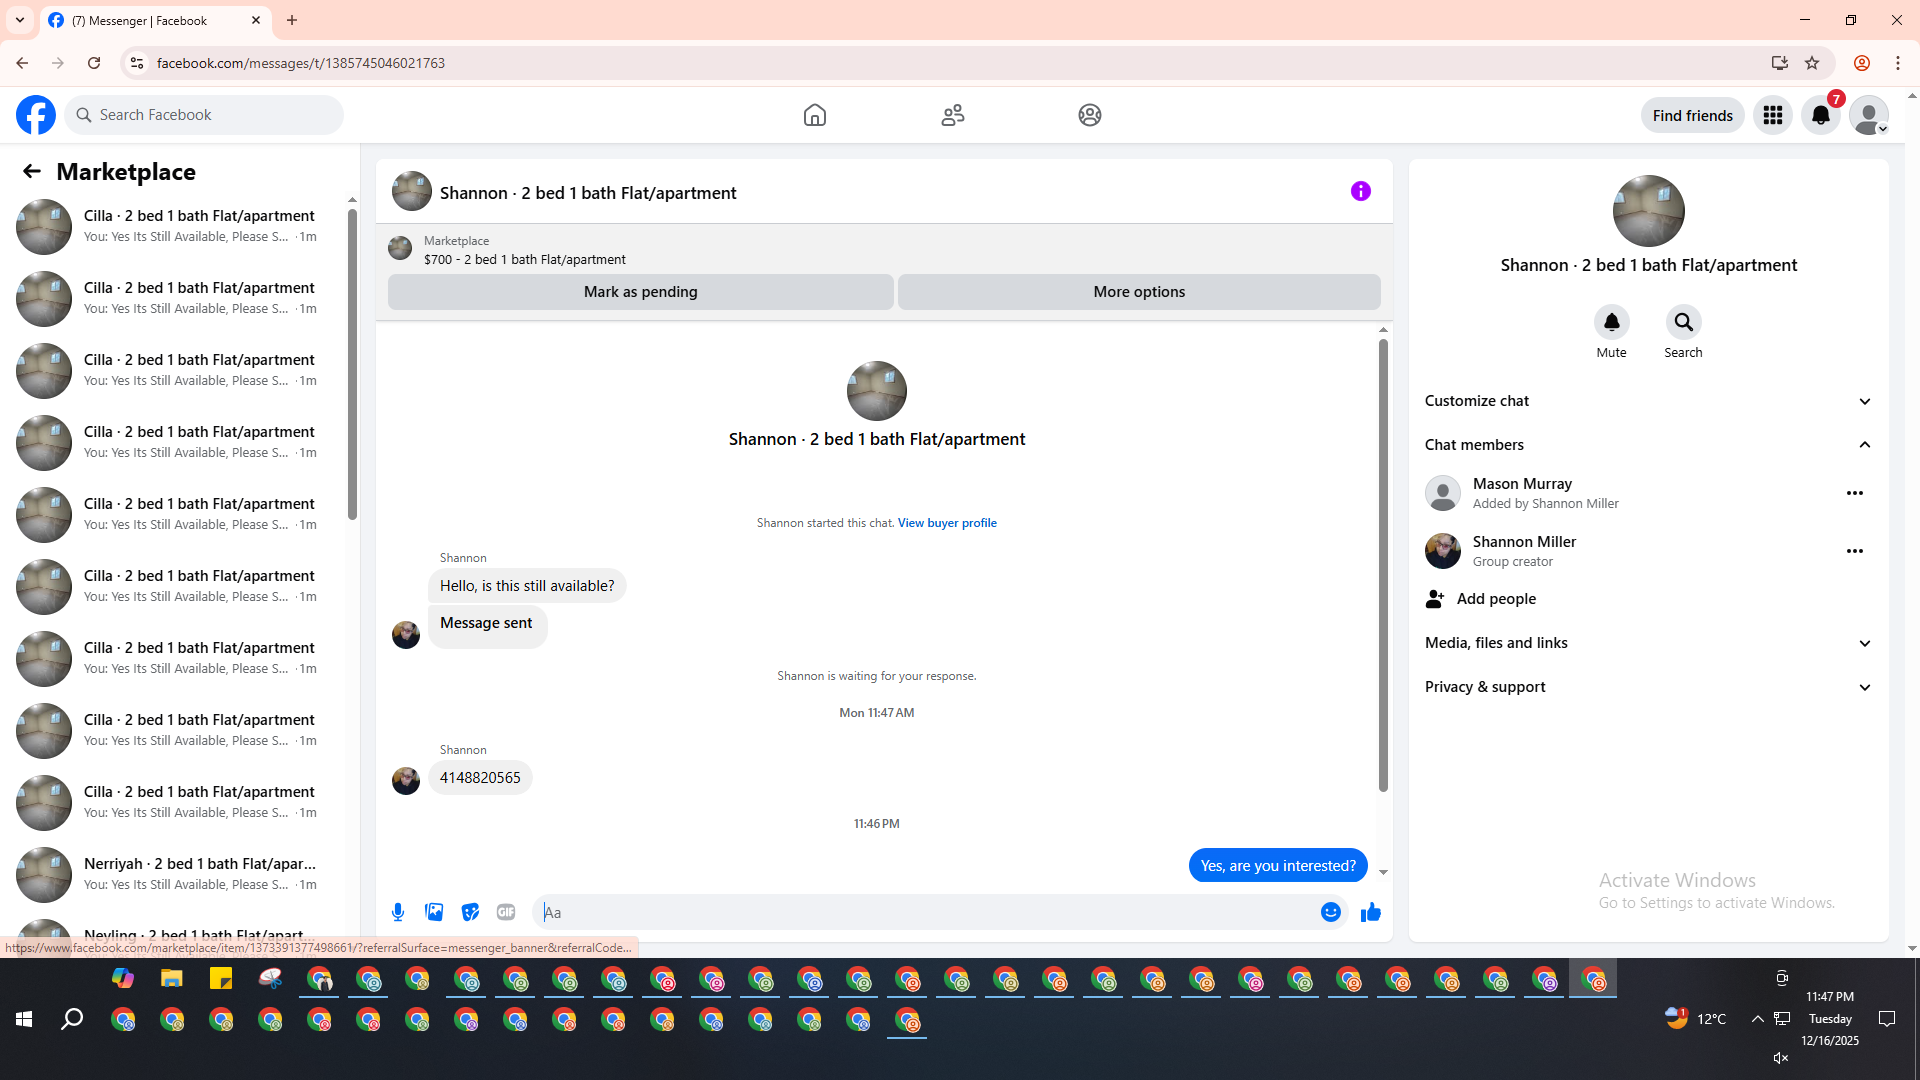Select the 'Yes, are you interested?' message
This screenshot has width=1920, height=1080.
click(x=1278, y=866)
